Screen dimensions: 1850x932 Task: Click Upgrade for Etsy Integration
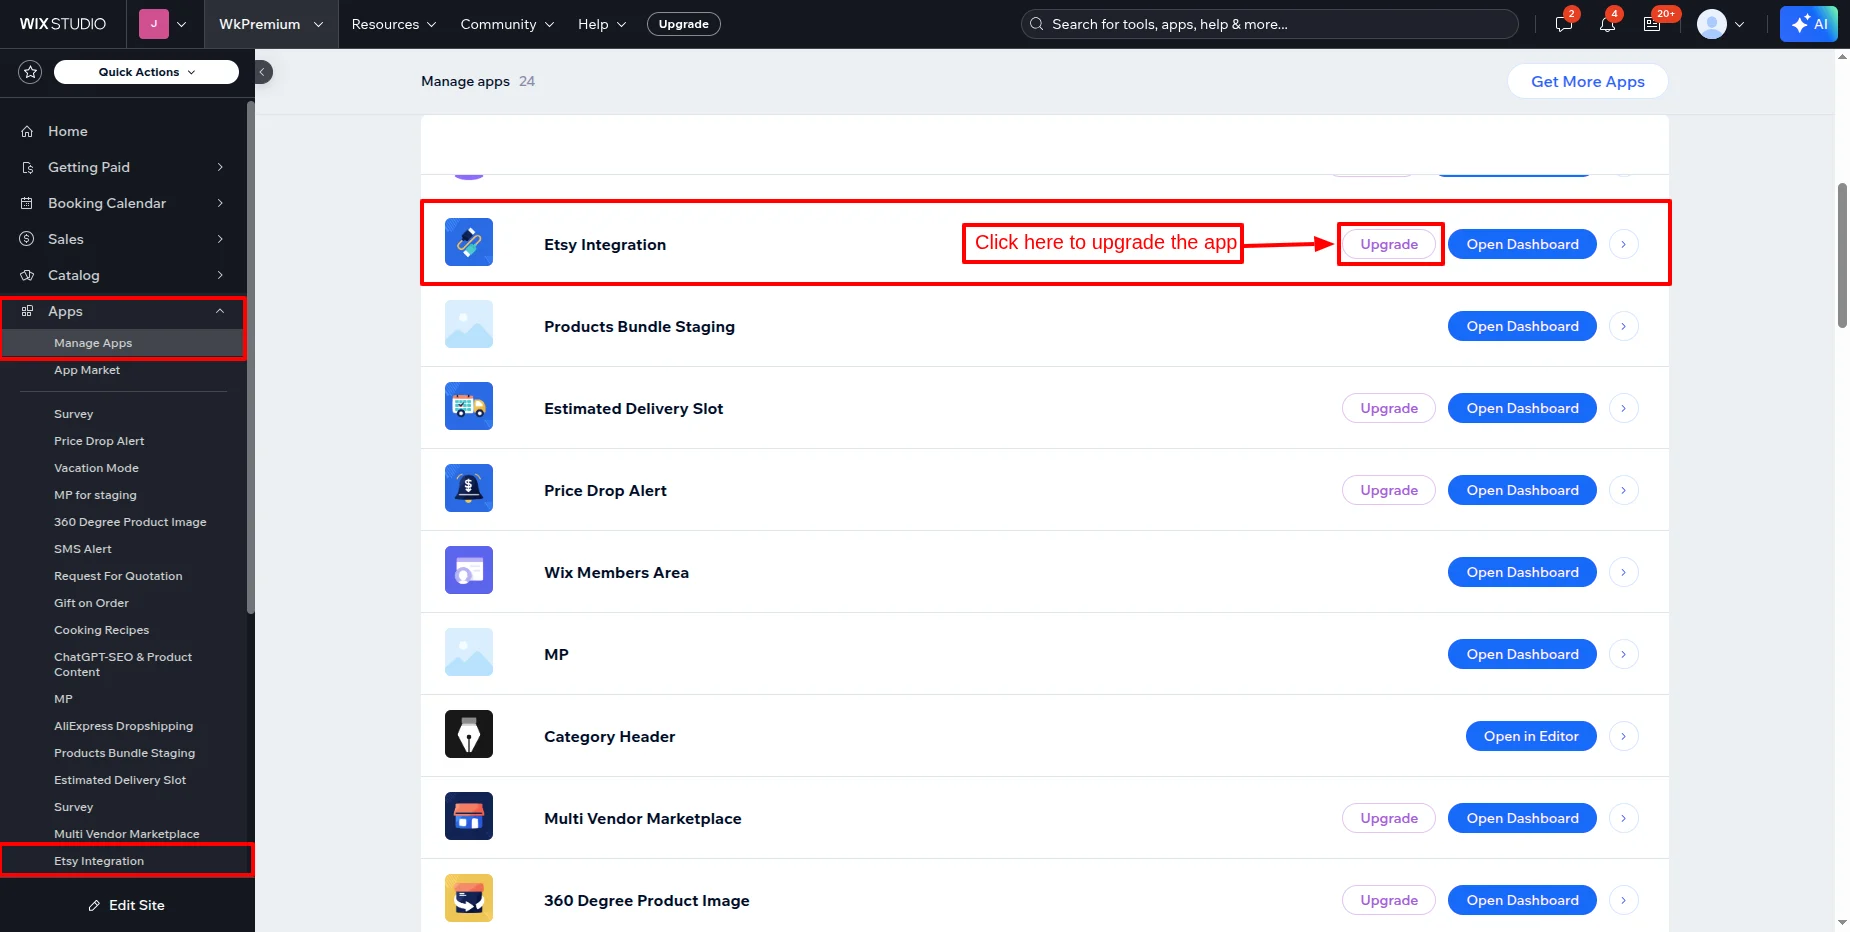[x=1388, y=244]
